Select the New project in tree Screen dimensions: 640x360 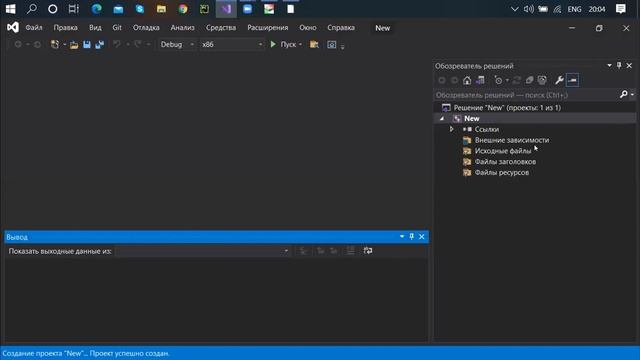471,118
